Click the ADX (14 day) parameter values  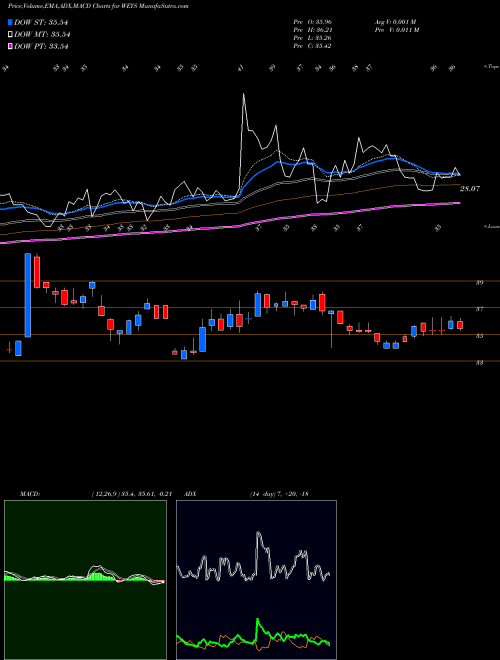point(279,494)
